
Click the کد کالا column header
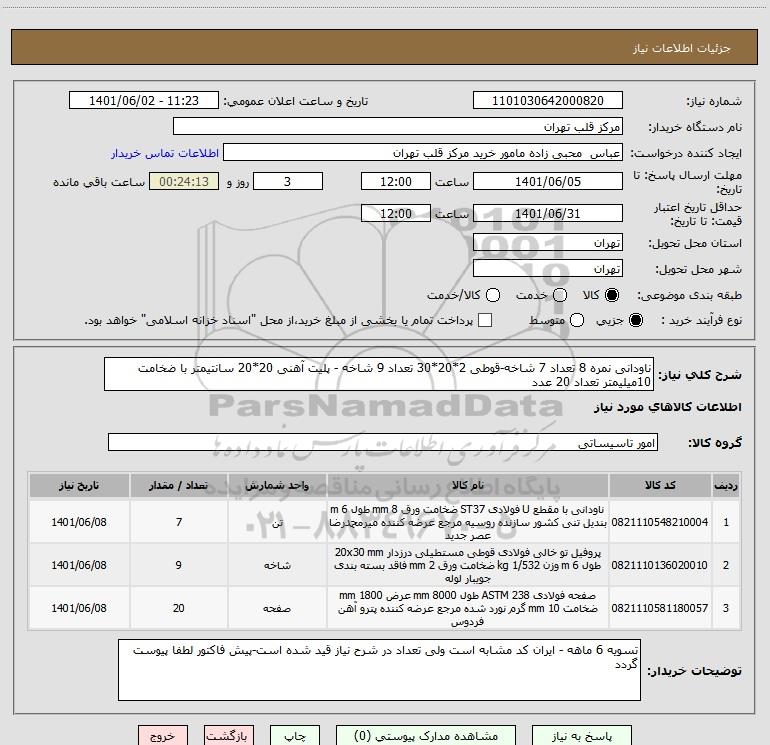tap(660, 486)
